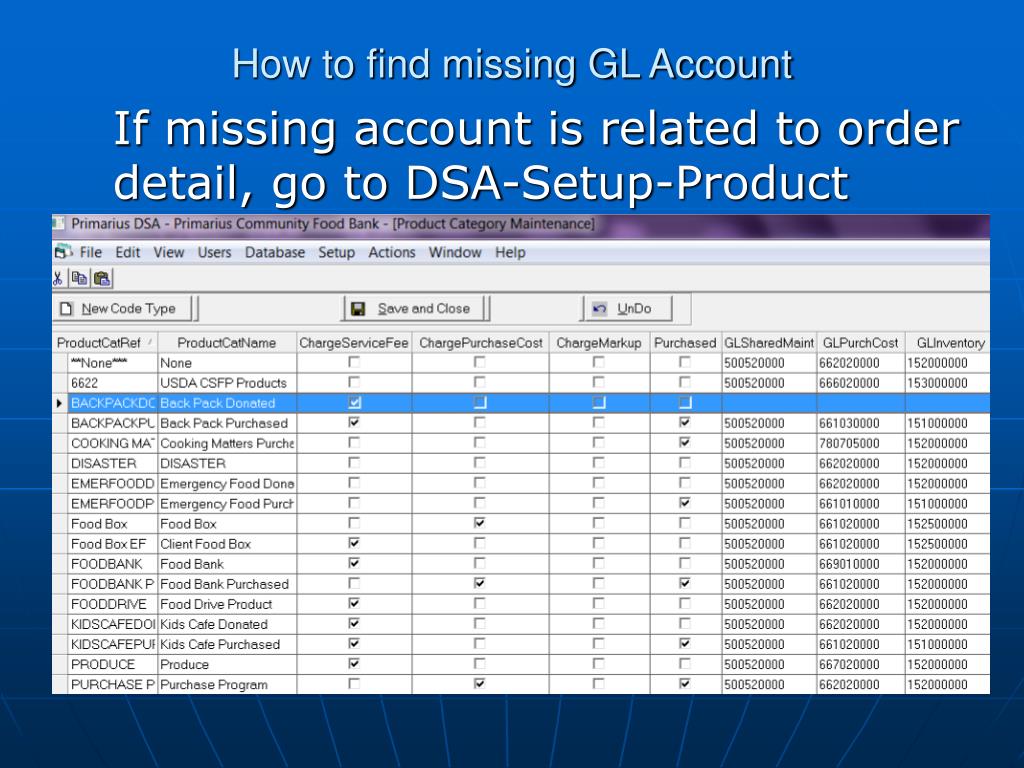1024x768 pixels.
Task: Select the 'Food Drive Product' cell
Action: click(x=227, y=604)
